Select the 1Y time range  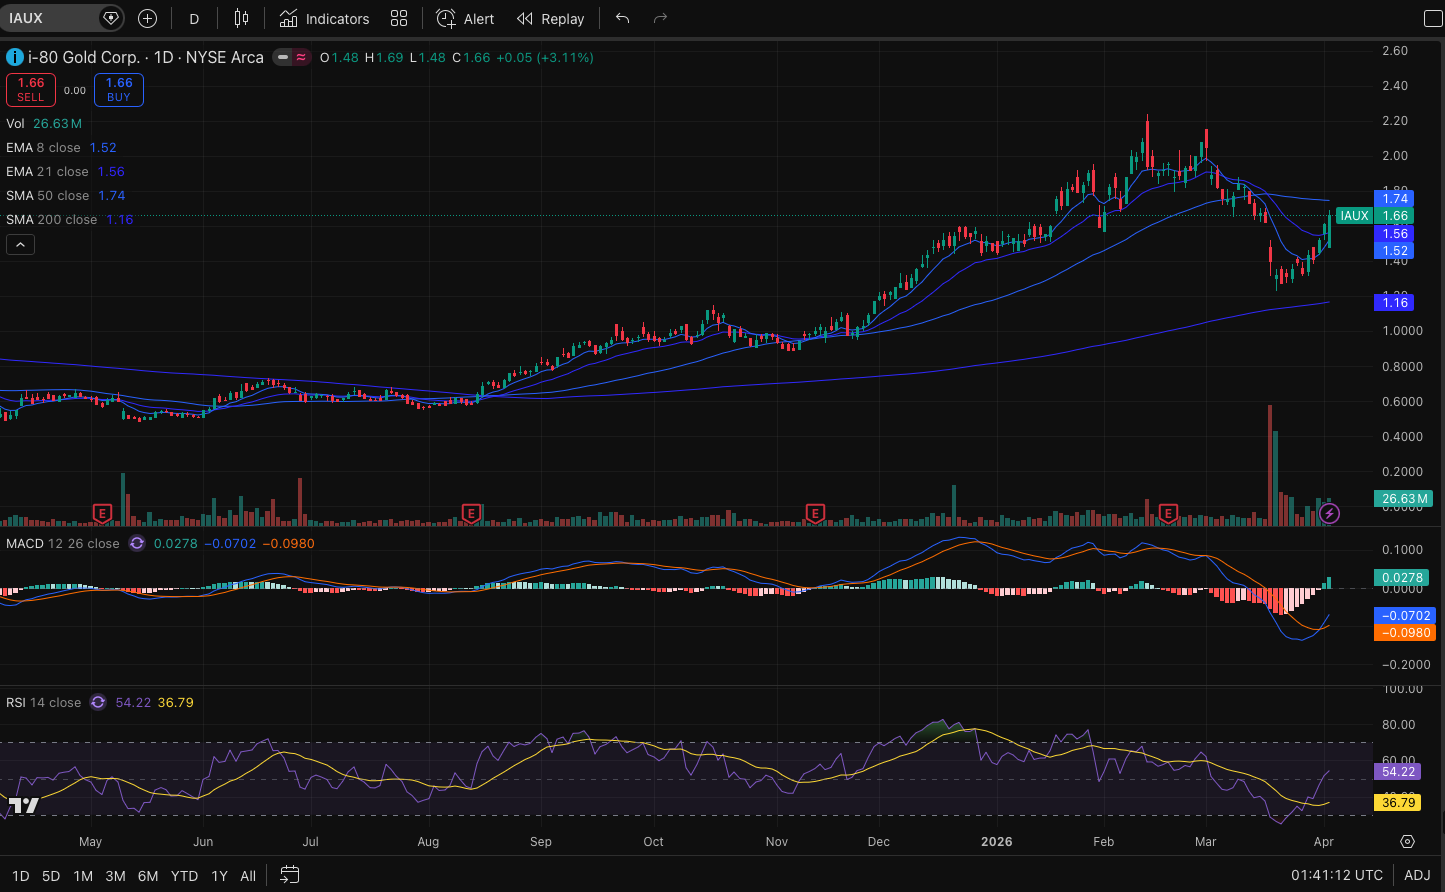(x=219, y=876)
